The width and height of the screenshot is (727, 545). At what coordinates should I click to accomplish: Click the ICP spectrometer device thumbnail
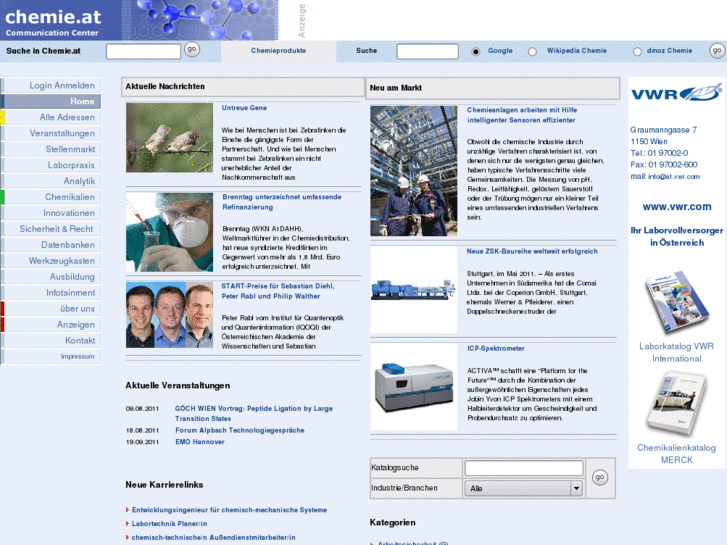point(414,387)
